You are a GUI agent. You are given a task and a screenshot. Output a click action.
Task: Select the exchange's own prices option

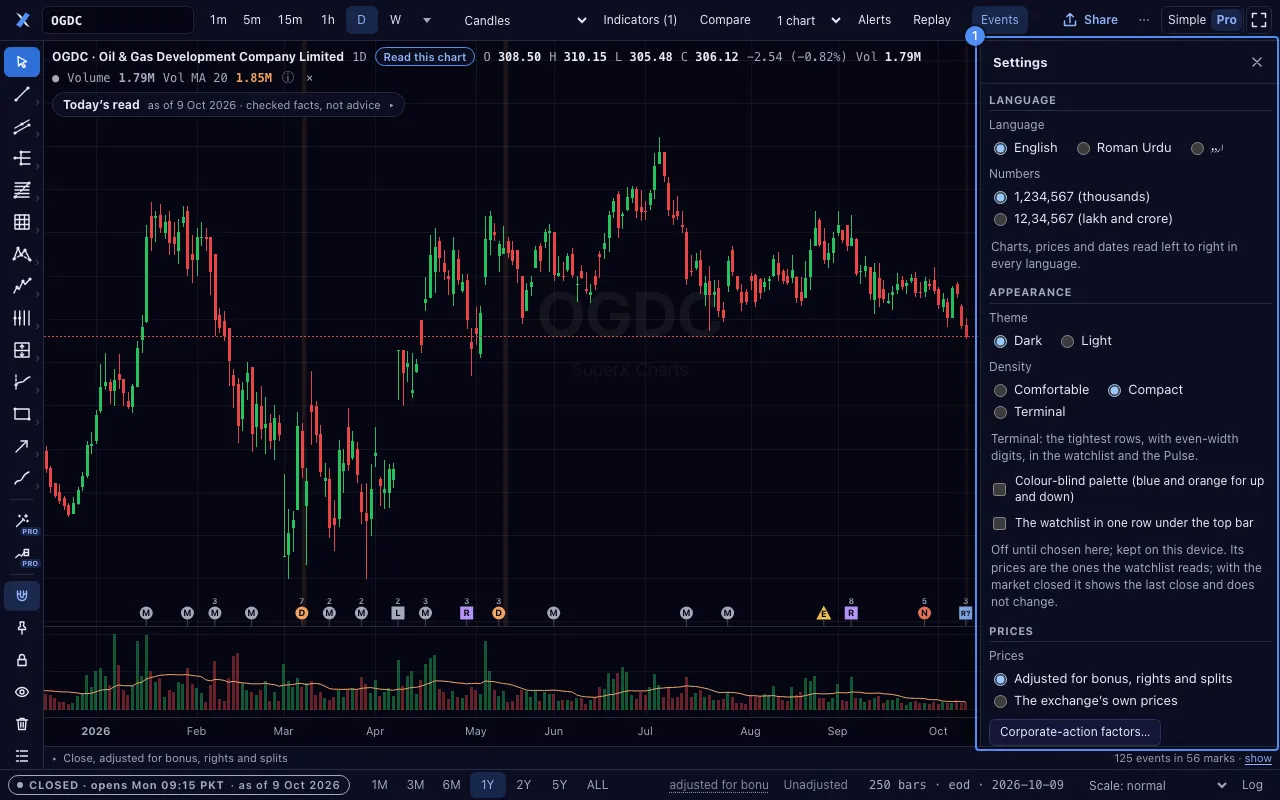click(x=1085, y=701)
